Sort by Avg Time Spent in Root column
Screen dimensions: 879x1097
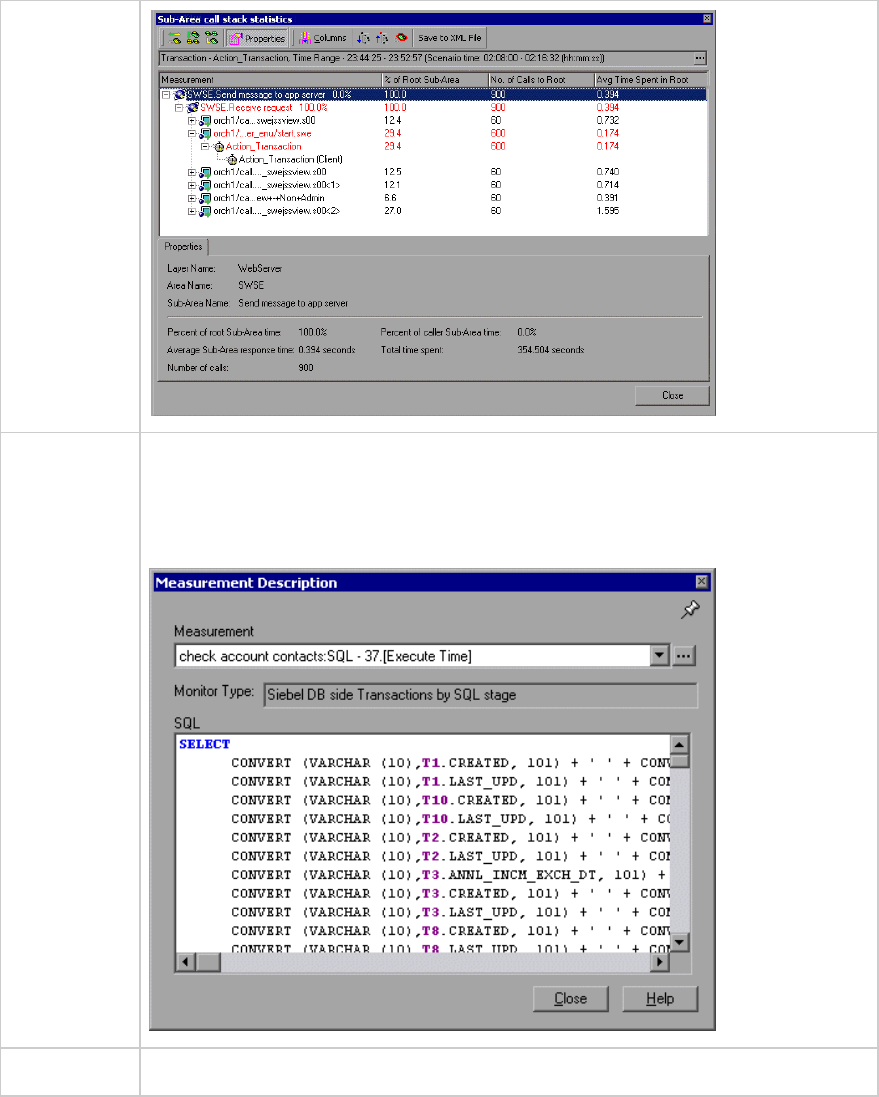pyautogui.click(x=651, y=80)
